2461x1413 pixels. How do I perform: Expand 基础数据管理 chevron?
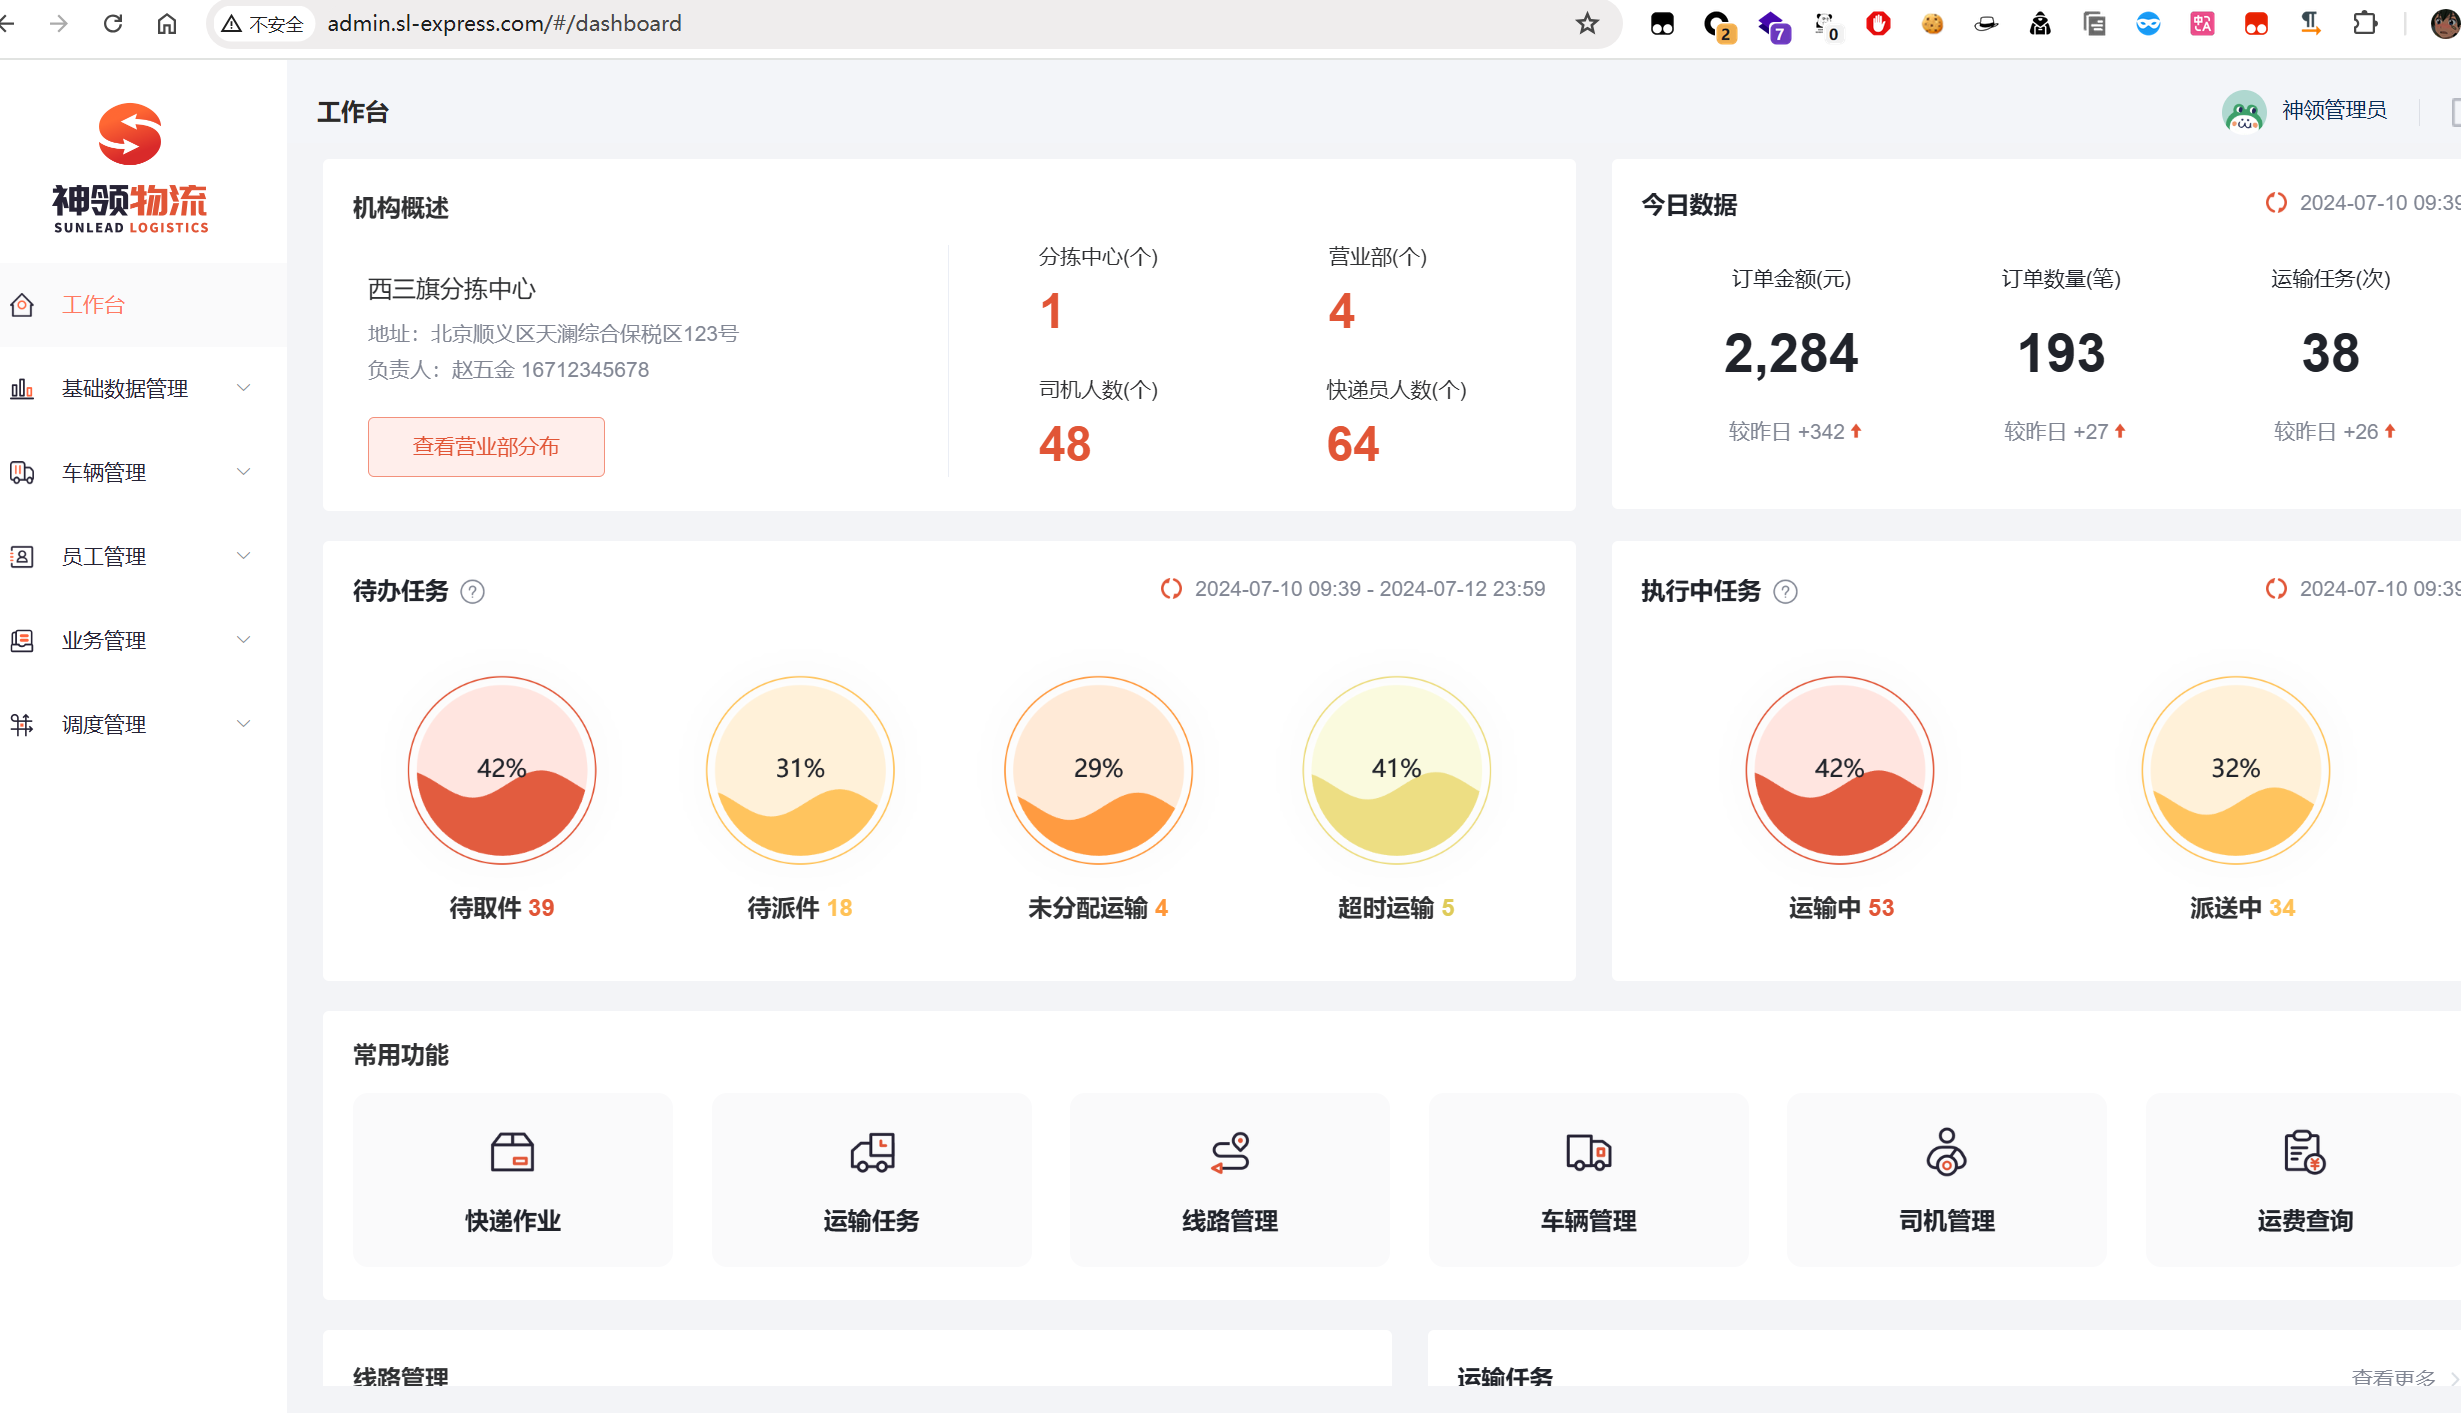point(243,388)
